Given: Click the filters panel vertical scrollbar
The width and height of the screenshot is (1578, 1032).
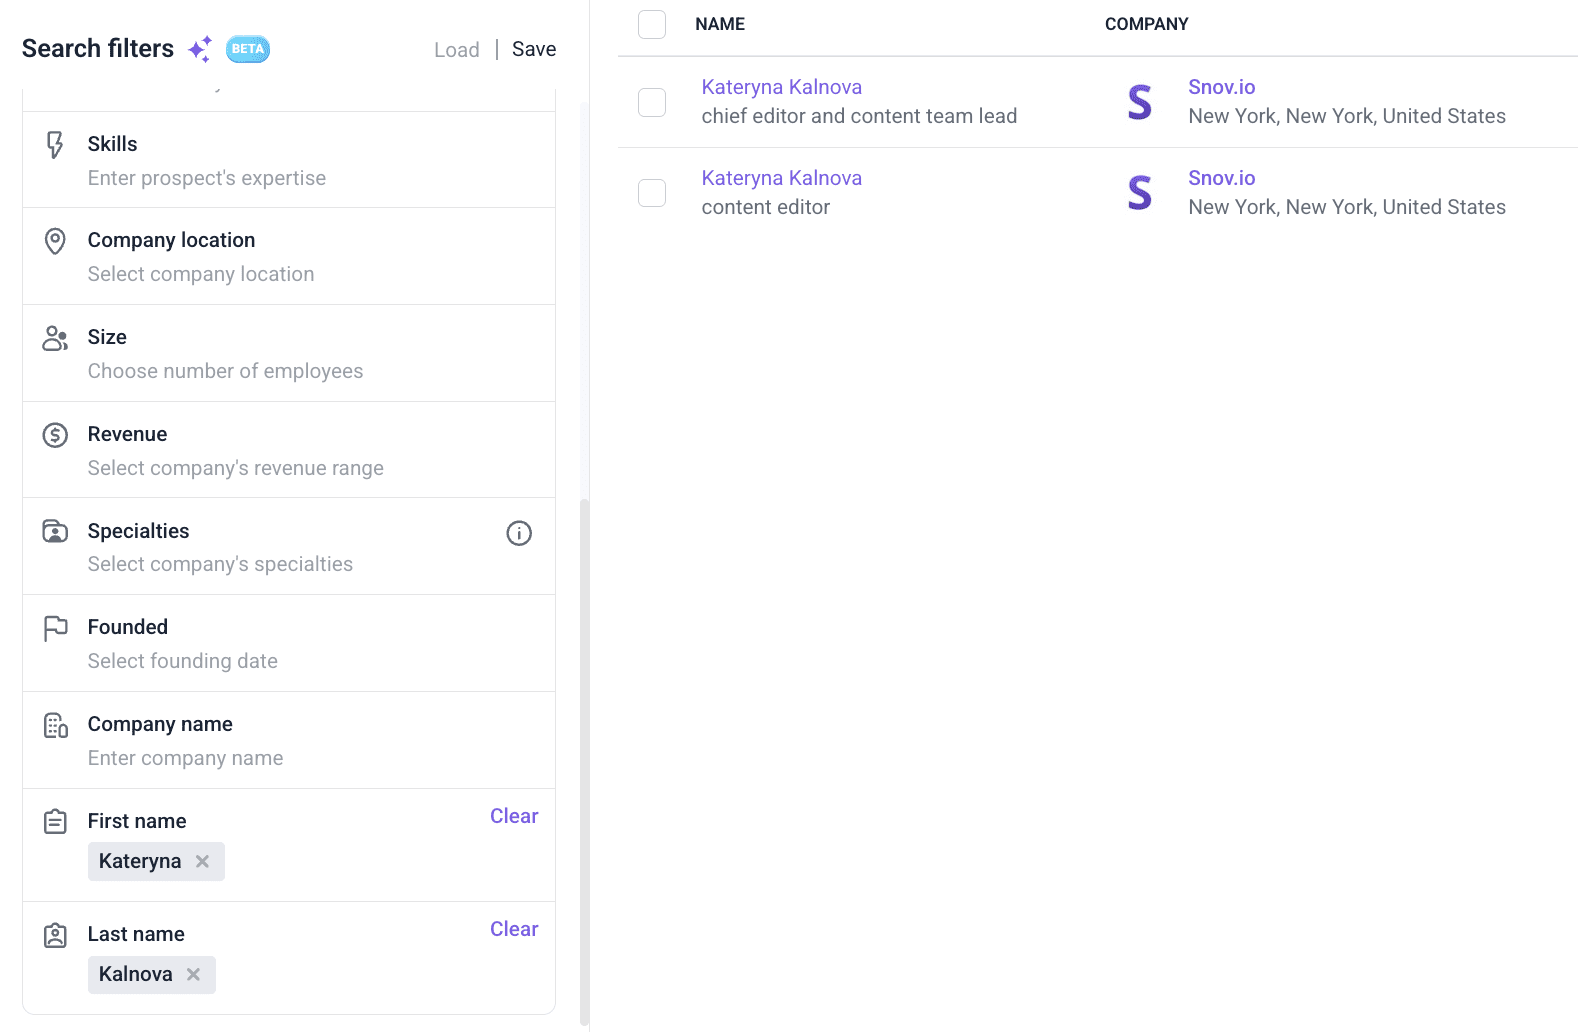Looking at the screenshot, I should tap(585, 760).
